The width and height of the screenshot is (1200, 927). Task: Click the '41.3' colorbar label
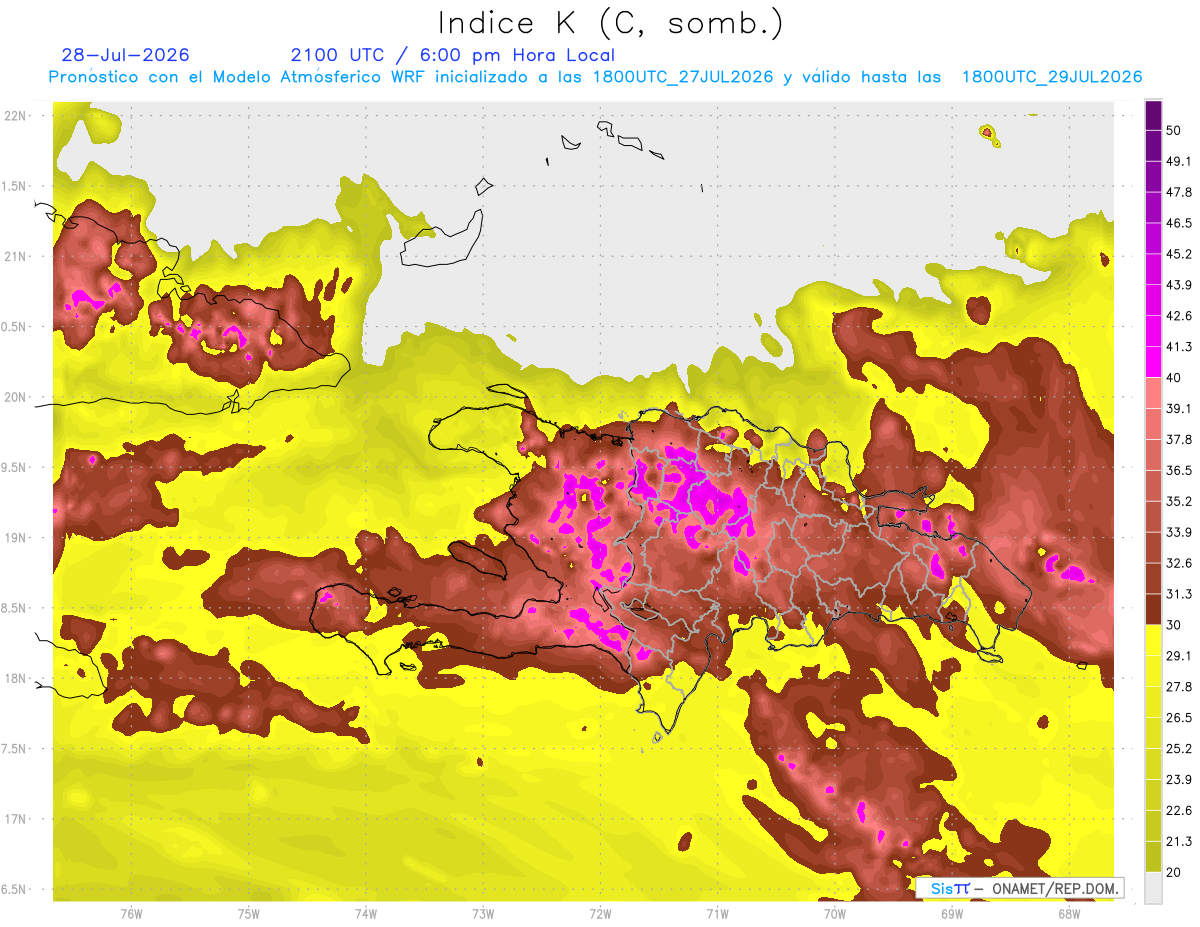(1179, 347)
